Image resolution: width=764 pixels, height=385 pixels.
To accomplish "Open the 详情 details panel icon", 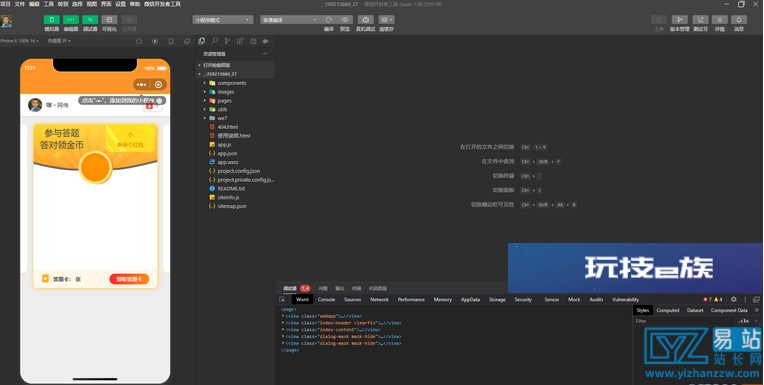I will [720, 20].
